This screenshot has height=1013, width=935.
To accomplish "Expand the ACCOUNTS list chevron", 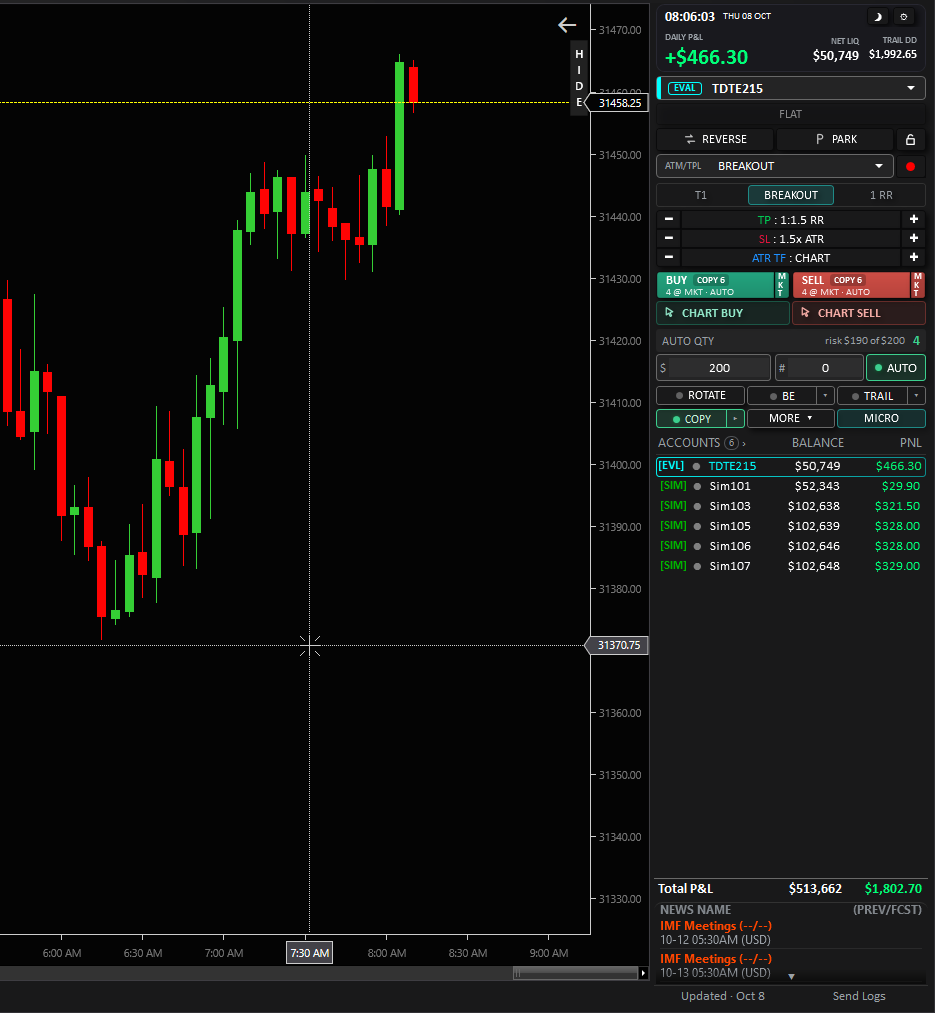I will (x=744, y=444).
